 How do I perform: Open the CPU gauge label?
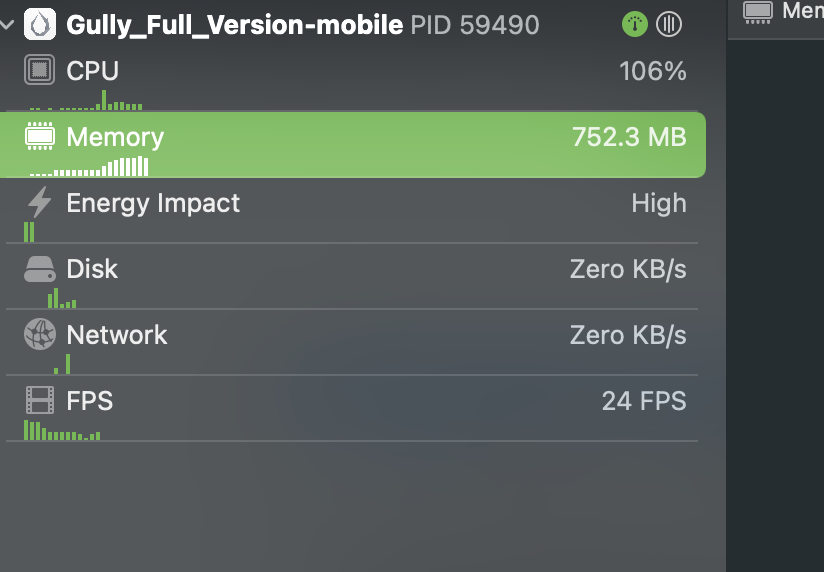(x=92, y=71)
